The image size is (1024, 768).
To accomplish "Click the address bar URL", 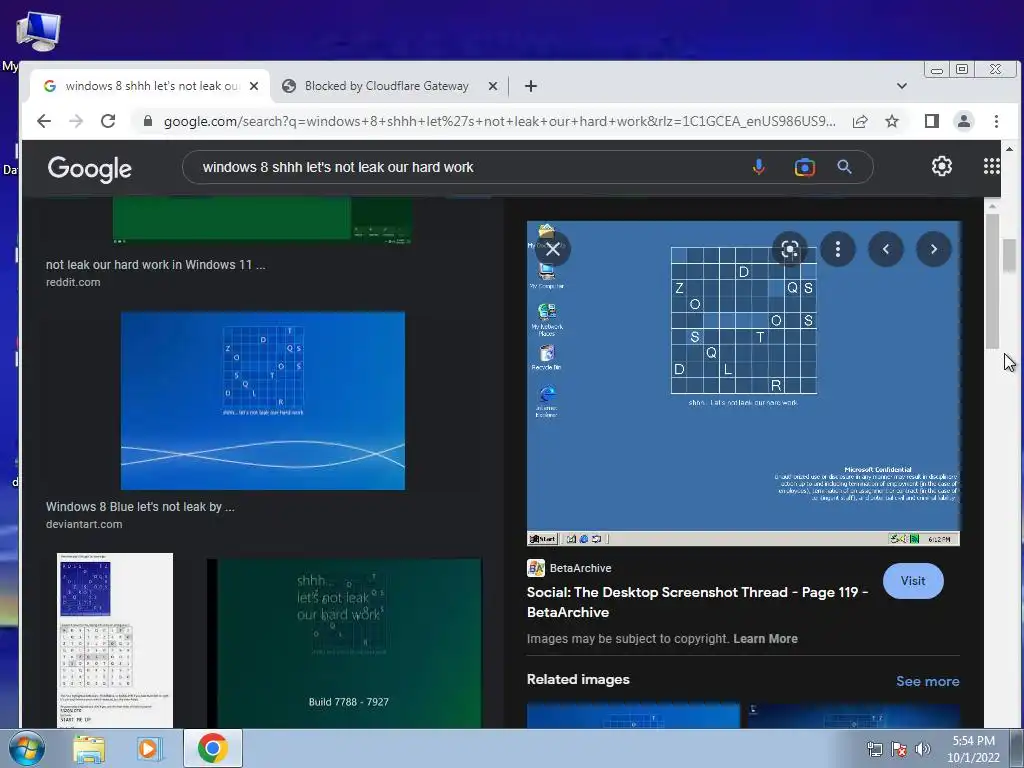I will tap(500, 121).
